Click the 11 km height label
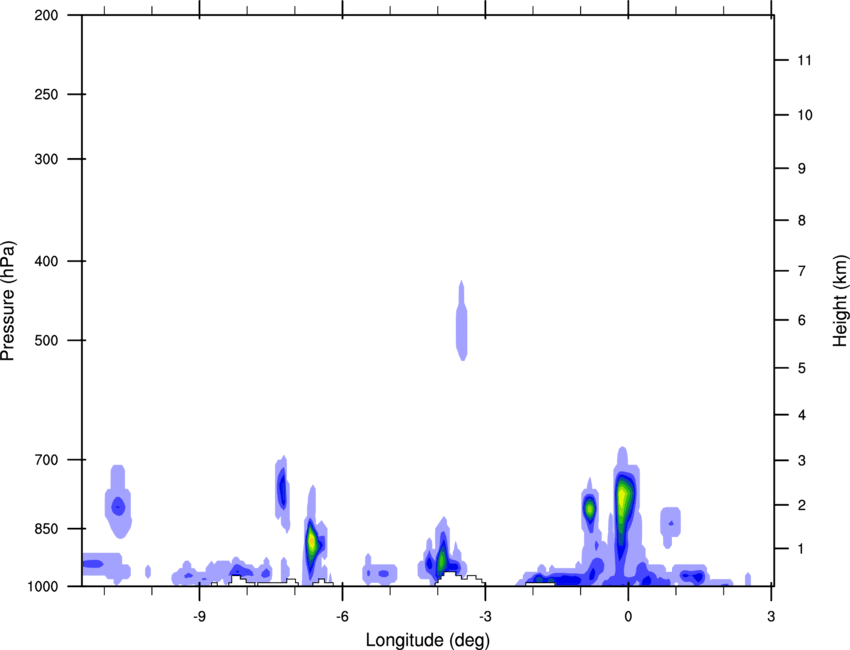The width and height of the screenshot is (850, 650). [x=804, y=60]
